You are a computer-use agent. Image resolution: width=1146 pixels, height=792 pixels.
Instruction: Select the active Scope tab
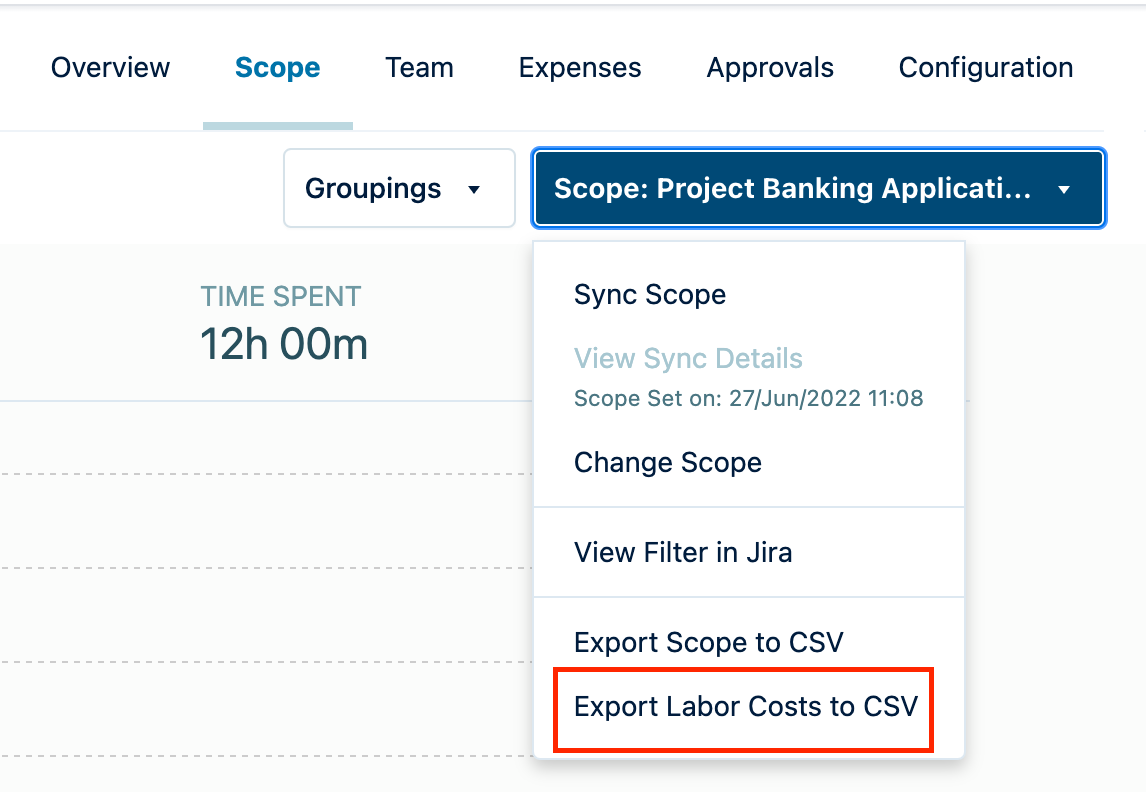(278, 68)
